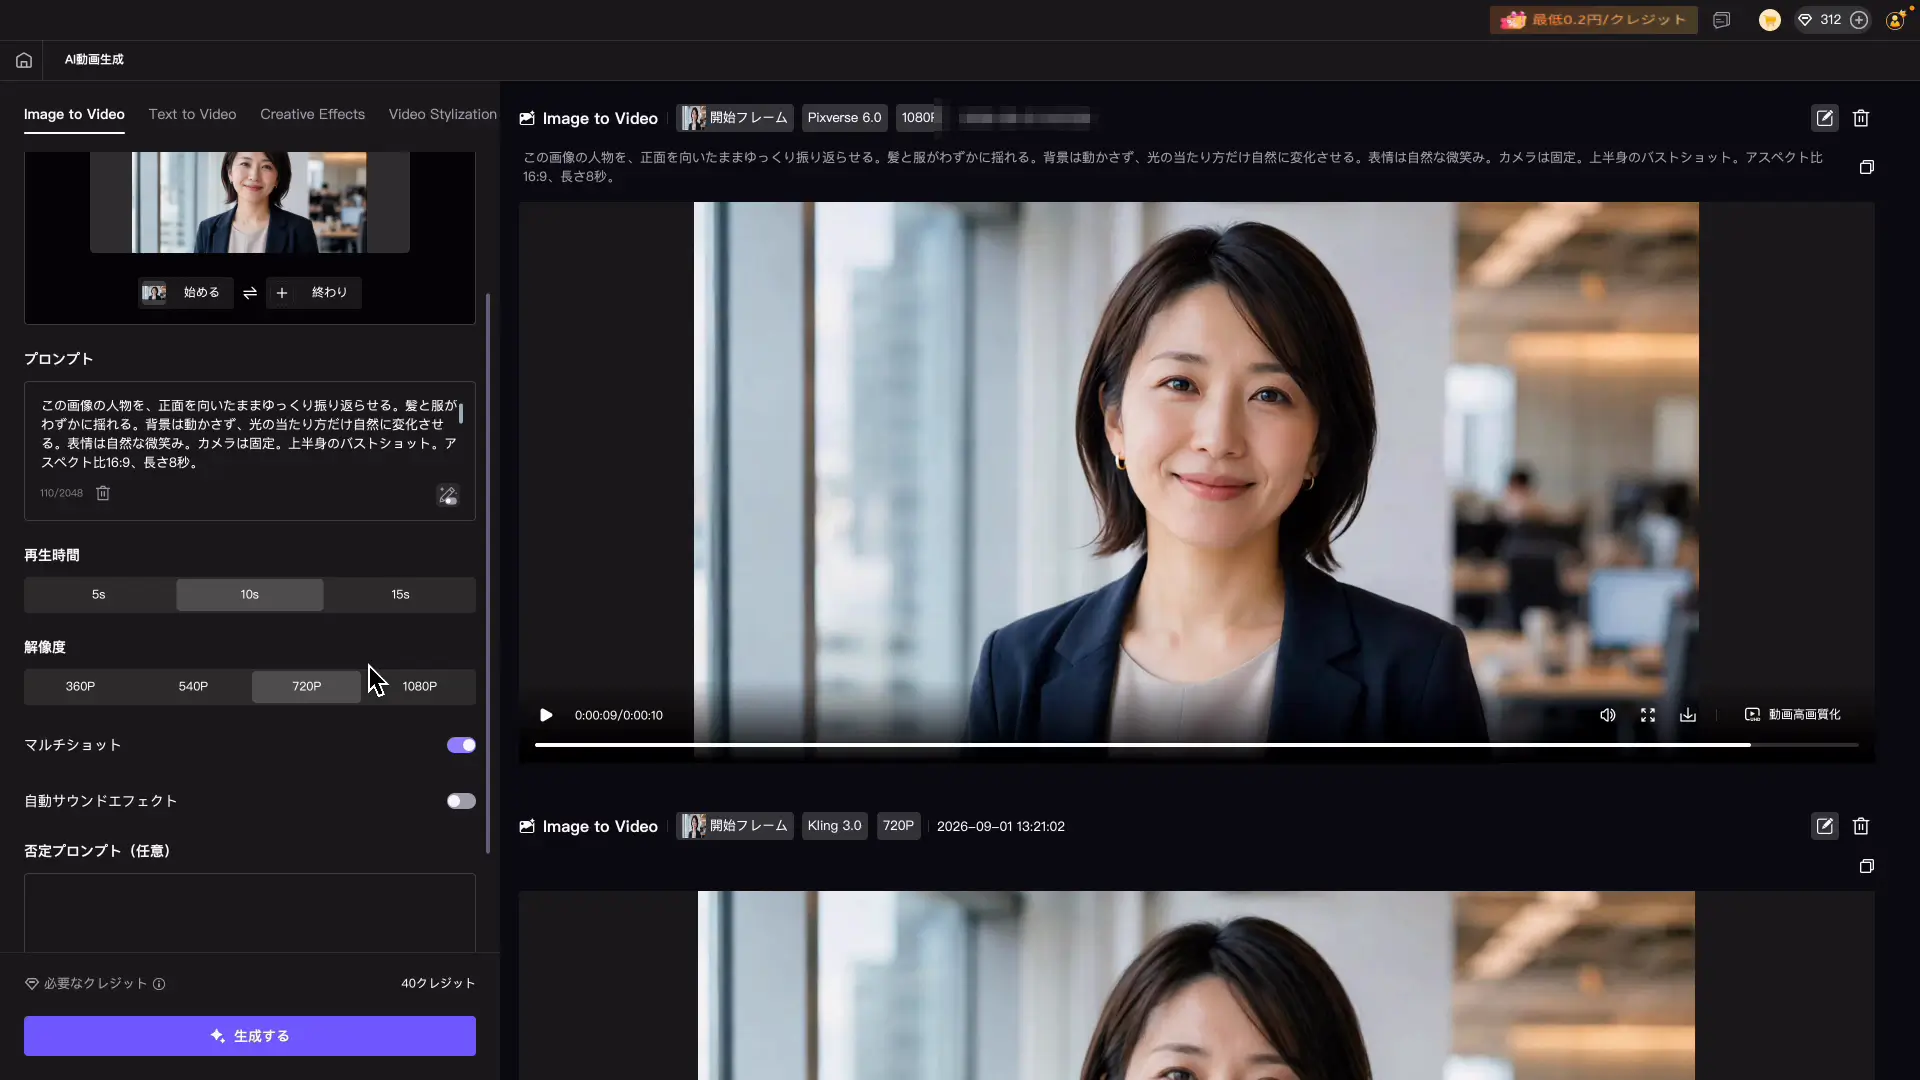Open the user profile avatar
The image size is (1920, 1080).
(x=1895, y=20)
